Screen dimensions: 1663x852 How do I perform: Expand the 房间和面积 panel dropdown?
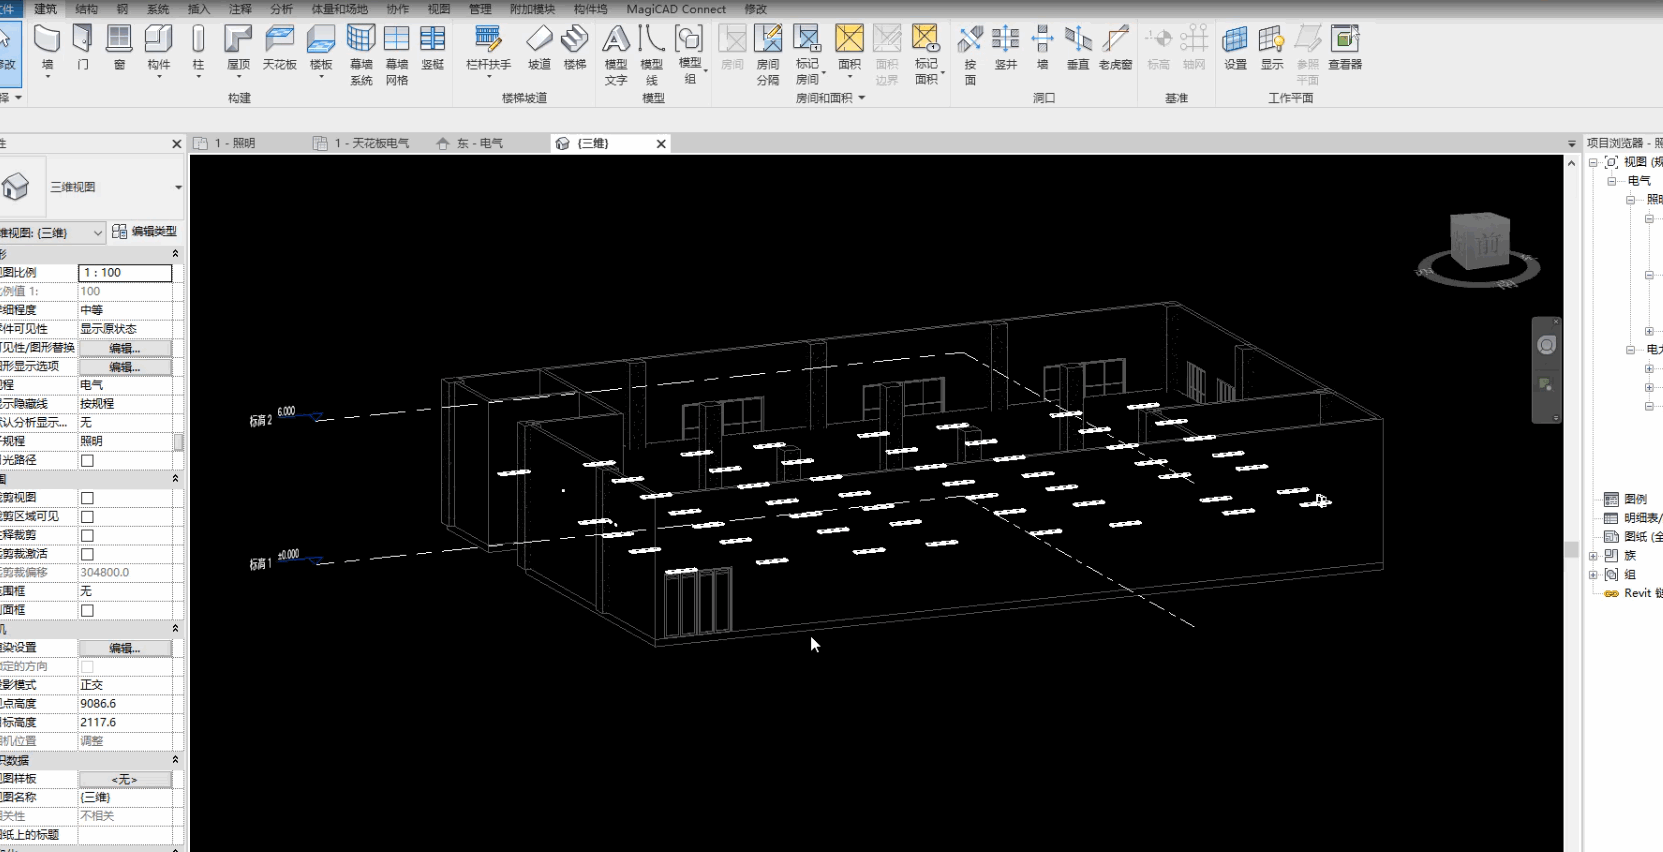click(861, 98)
